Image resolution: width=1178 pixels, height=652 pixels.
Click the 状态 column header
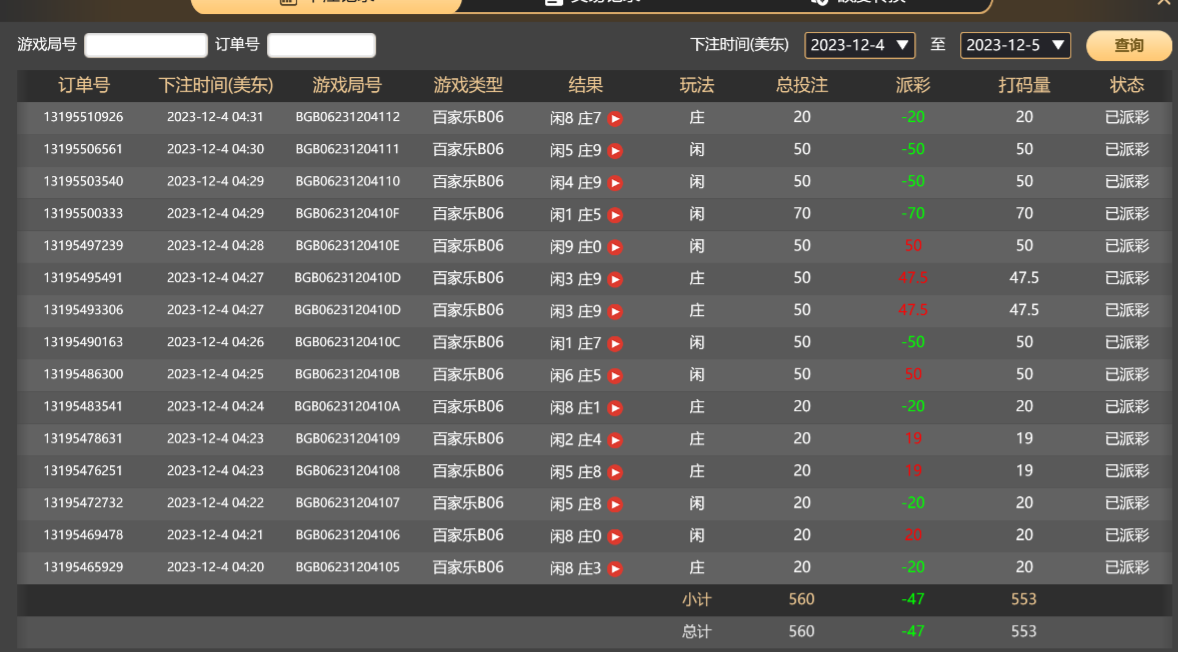coord(1127,86)
